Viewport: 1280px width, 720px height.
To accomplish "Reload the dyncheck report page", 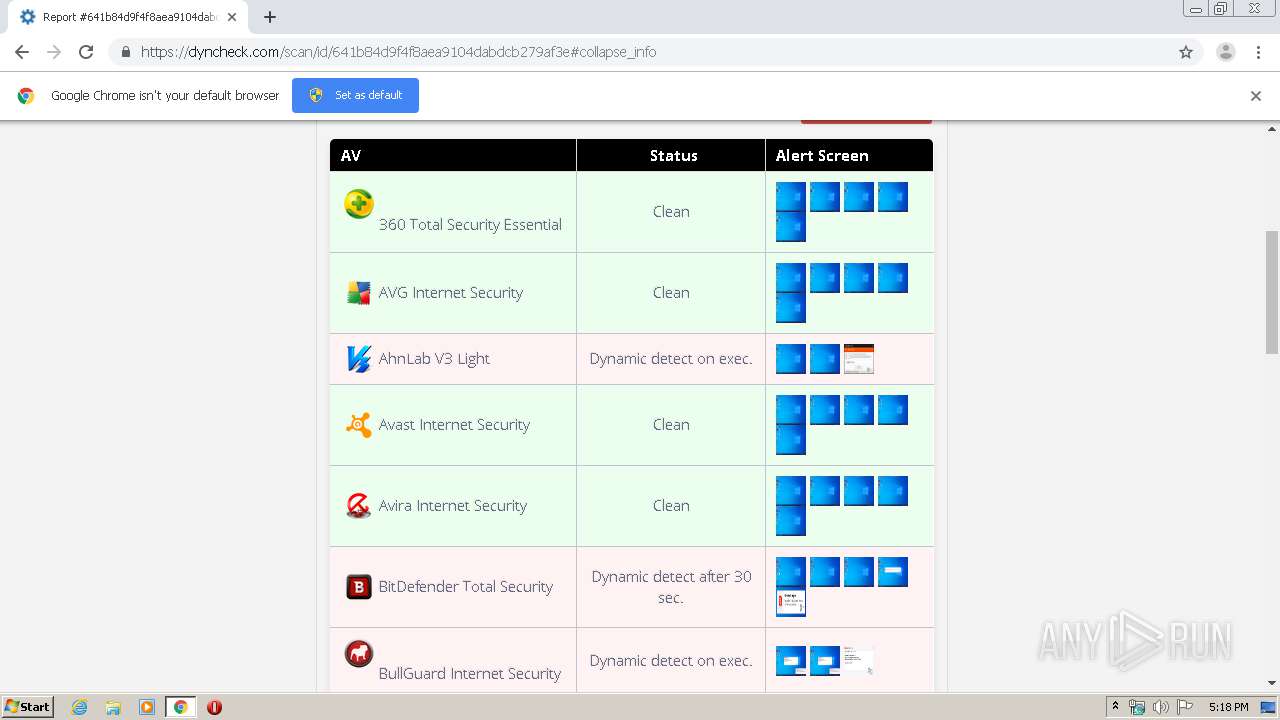I will point(86,52).
